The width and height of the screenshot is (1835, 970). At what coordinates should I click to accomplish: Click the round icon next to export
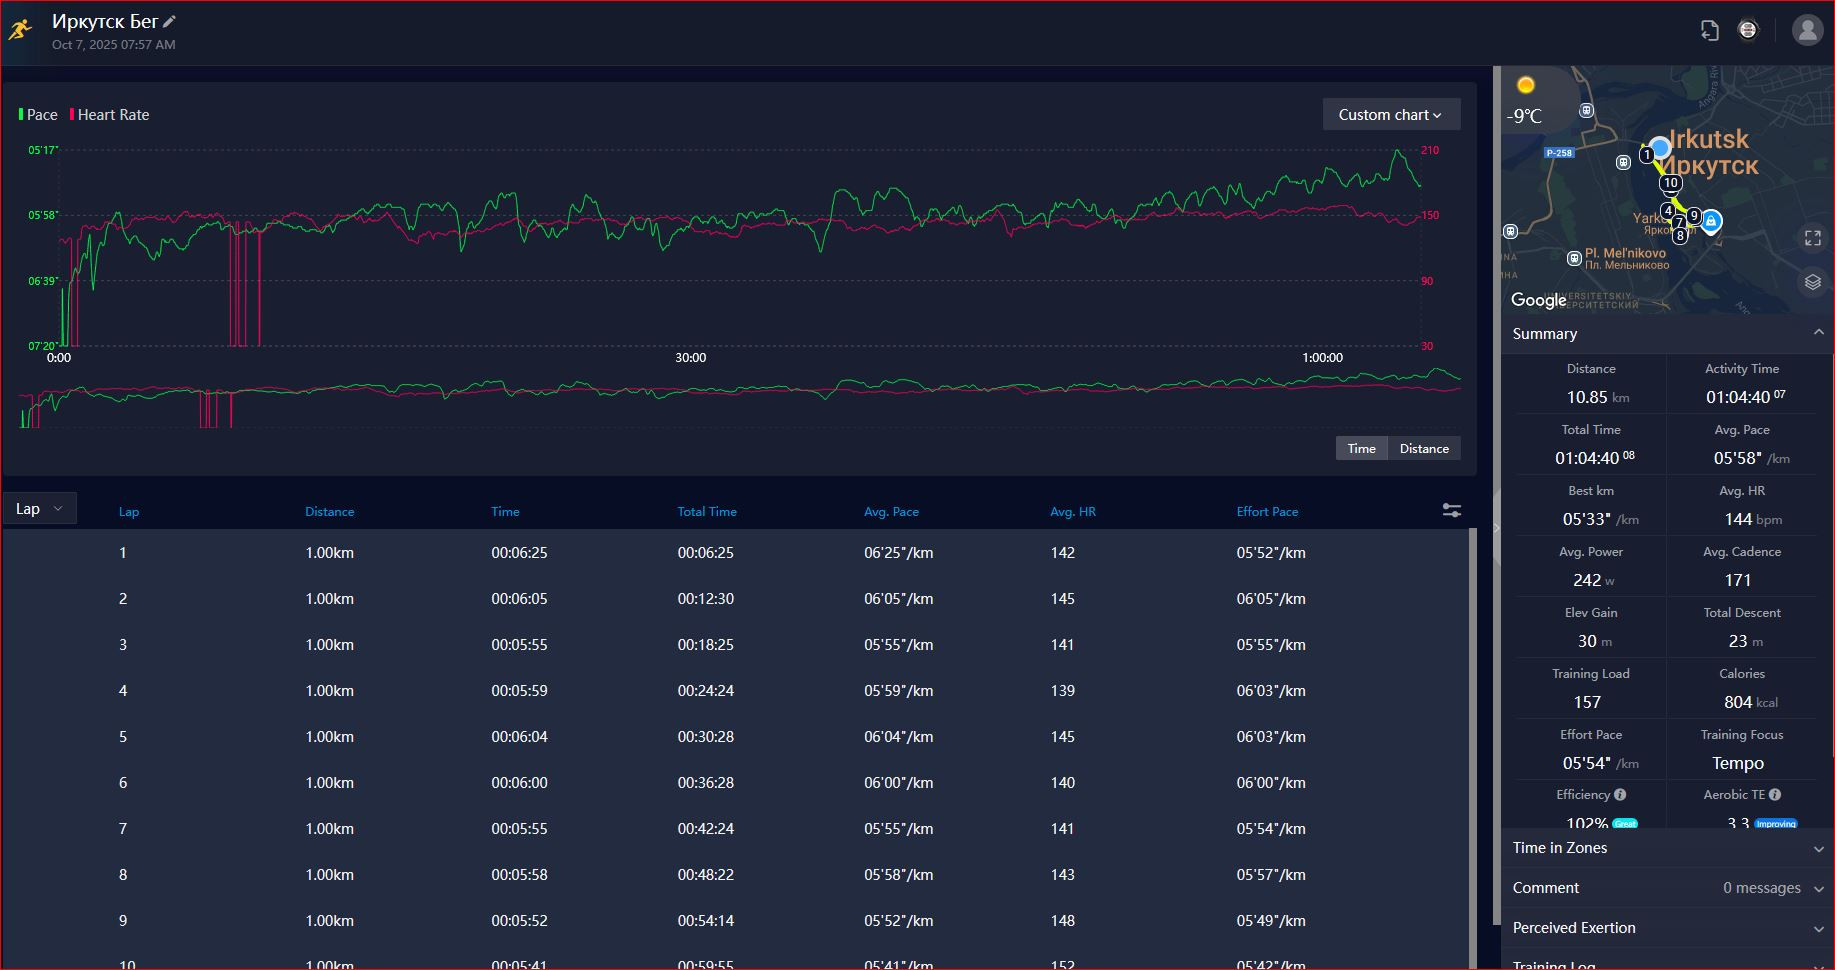[1747, 30]
